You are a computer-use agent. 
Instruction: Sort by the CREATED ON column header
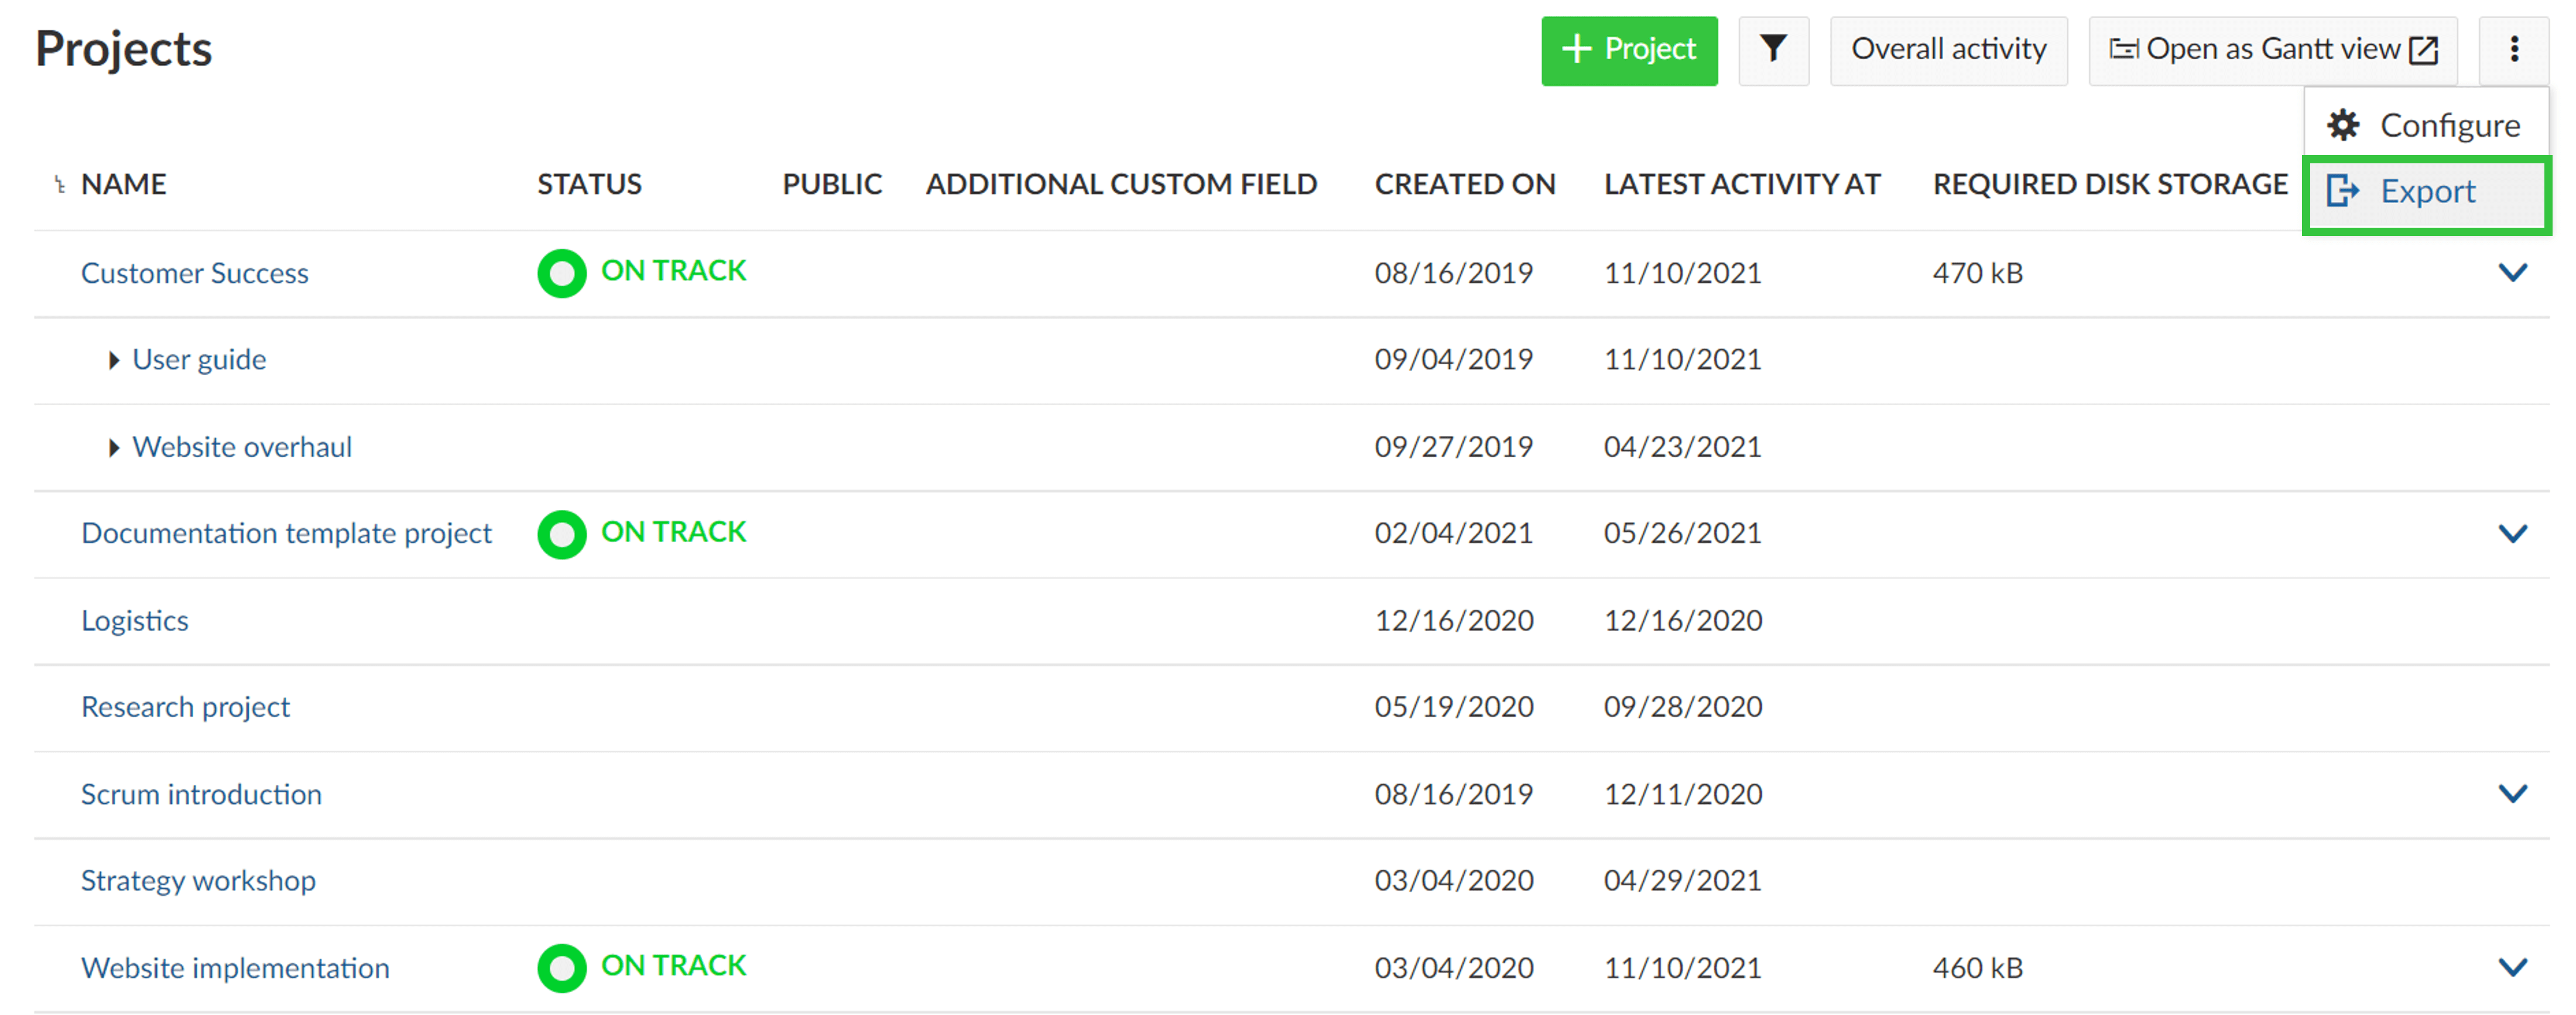point(1465,183)
